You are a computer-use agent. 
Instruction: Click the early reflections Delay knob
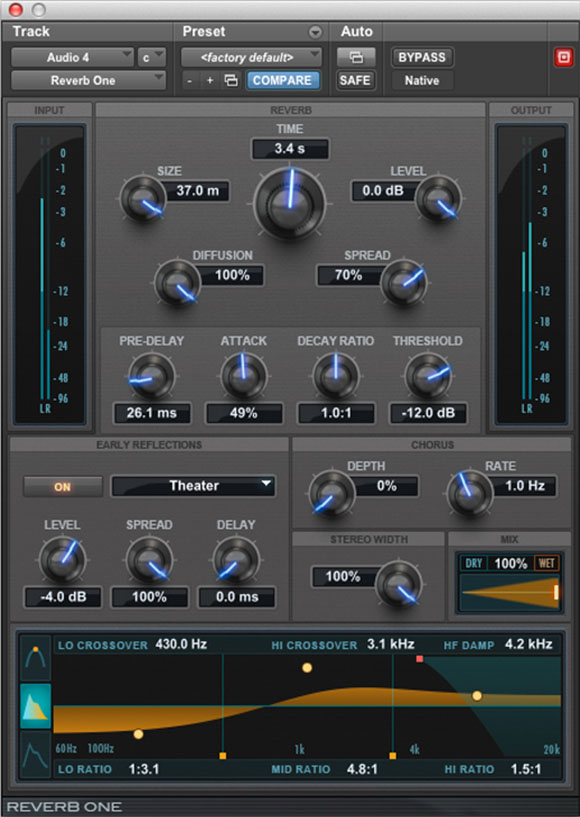pos(236,560)
